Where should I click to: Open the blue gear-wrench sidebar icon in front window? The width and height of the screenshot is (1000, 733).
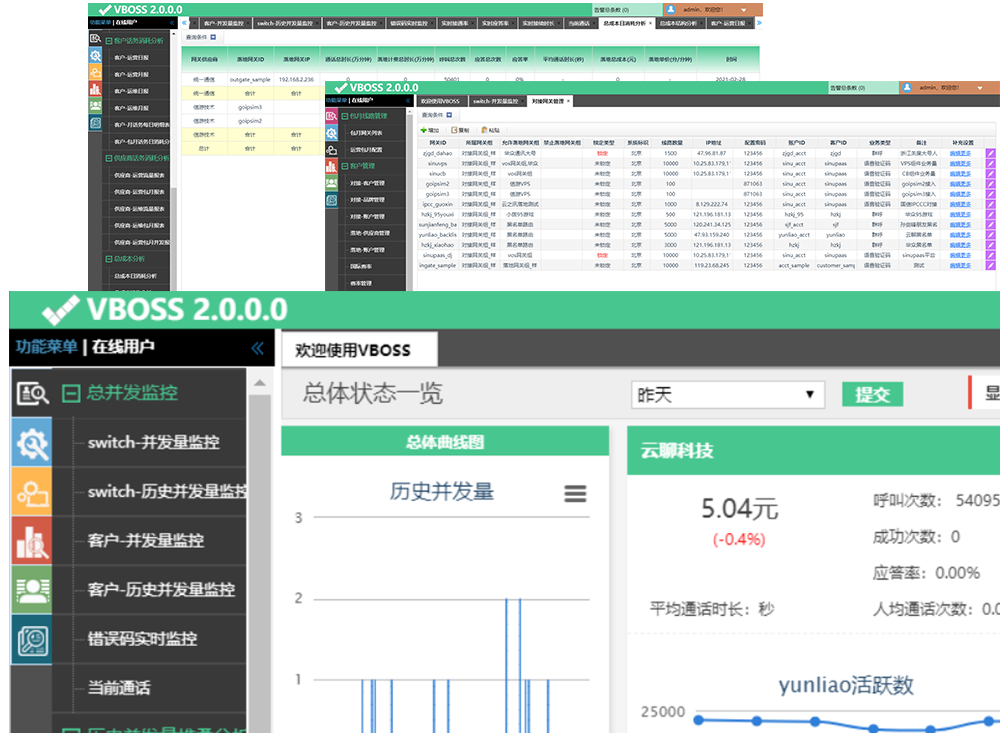(x=32, y=443)
